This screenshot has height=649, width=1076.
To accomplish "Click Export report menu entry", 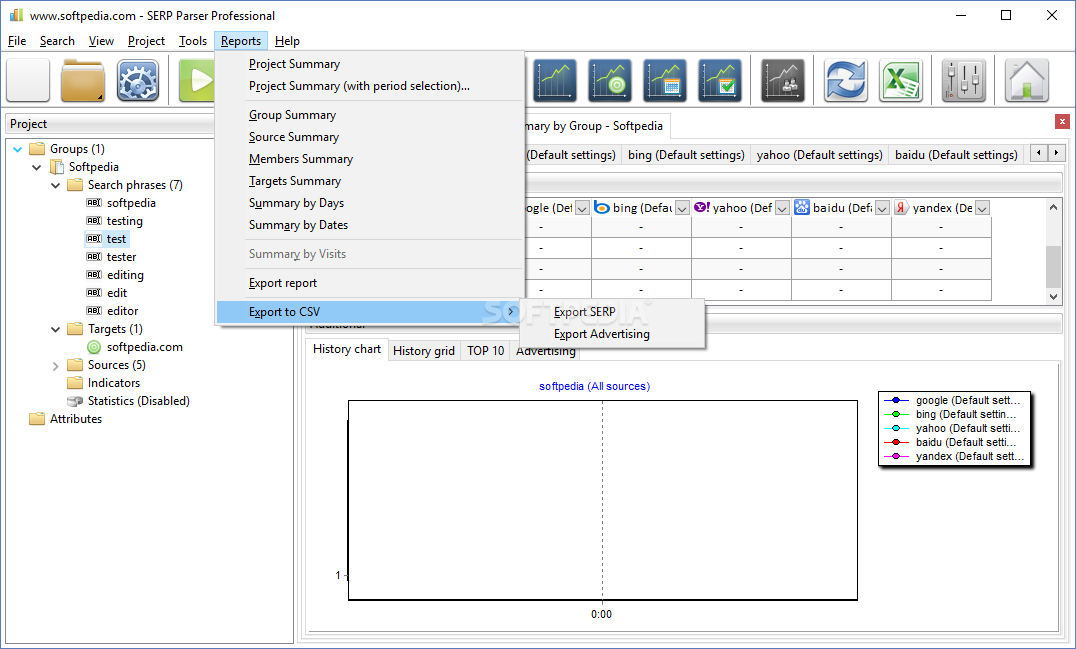I will click(x=283, y=283).
